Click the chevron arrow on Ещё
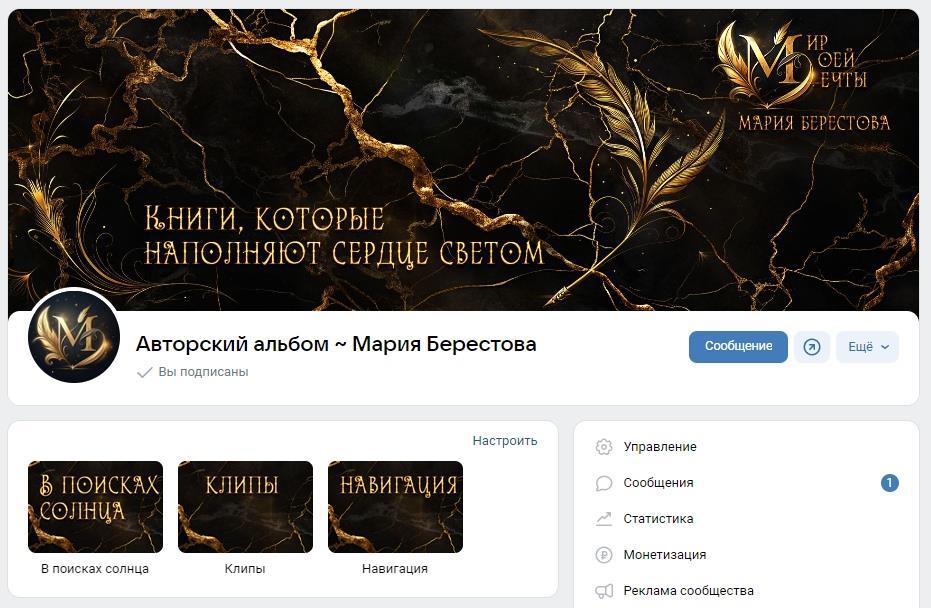Image resolution: width=931 pixels, height=608 pixels. 885,347
